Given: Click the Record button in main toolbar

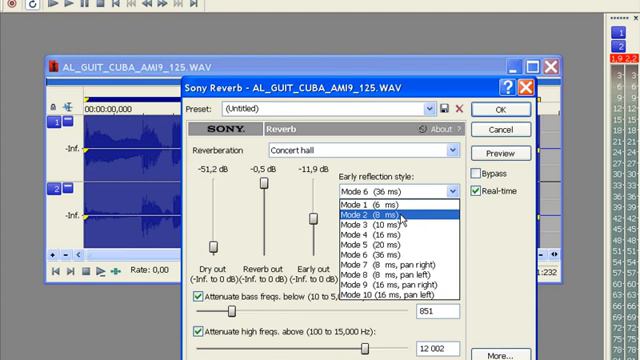Looking at the screenshot, I should click(x=12, y=4).
